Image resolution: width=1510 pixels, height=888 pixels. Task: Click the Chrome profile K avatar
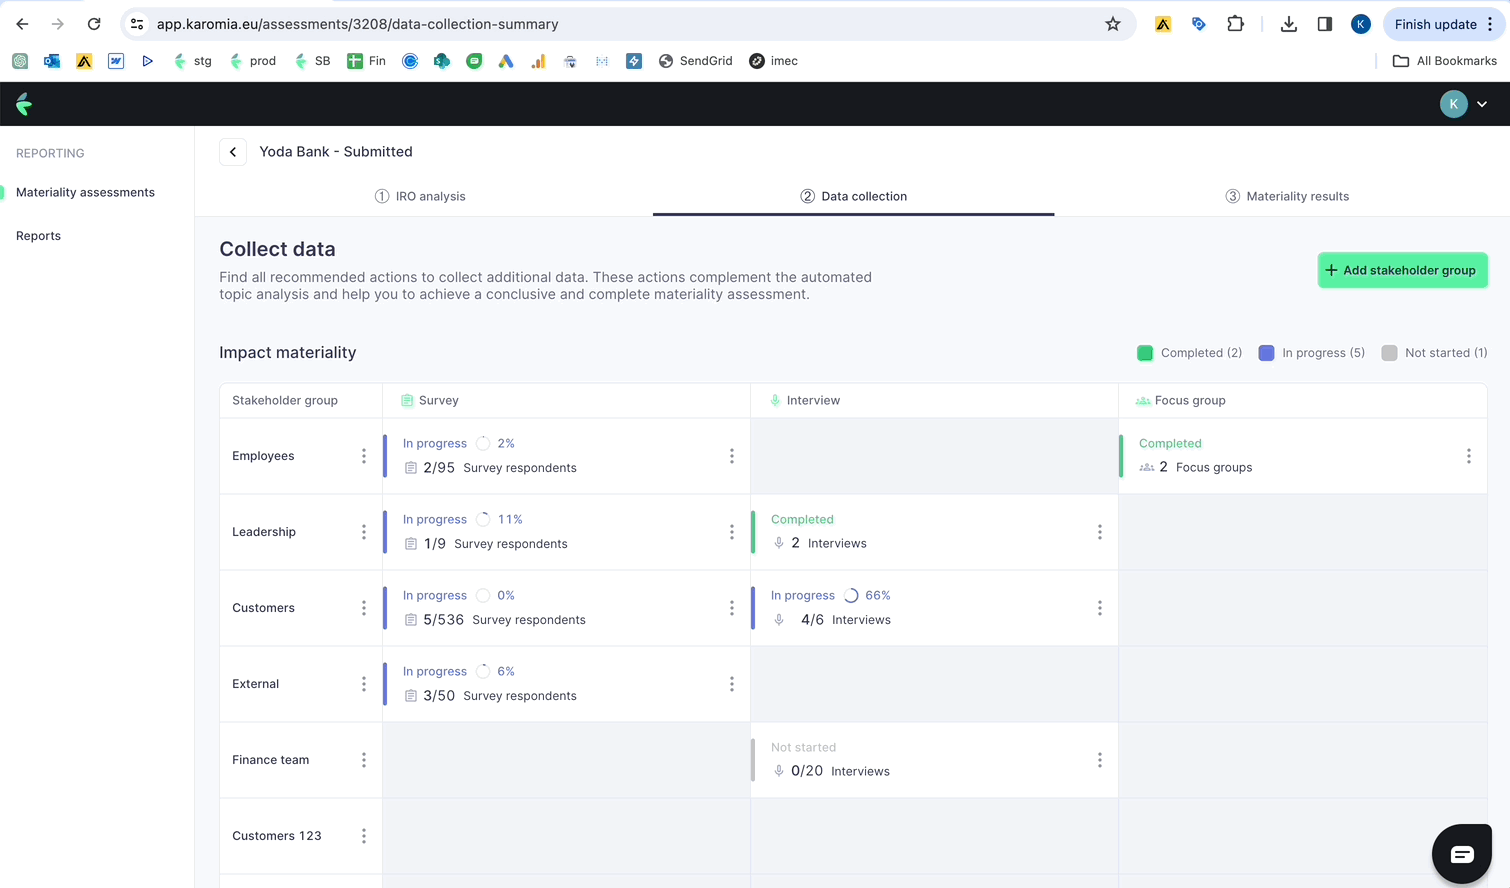(1361, 24)
